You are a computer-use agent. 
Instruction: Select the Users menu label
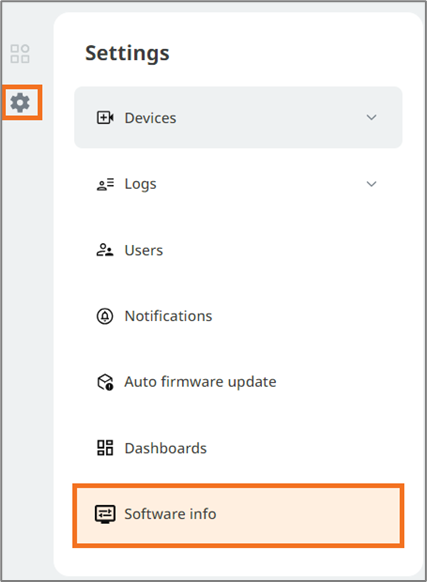tap(144, 251)
